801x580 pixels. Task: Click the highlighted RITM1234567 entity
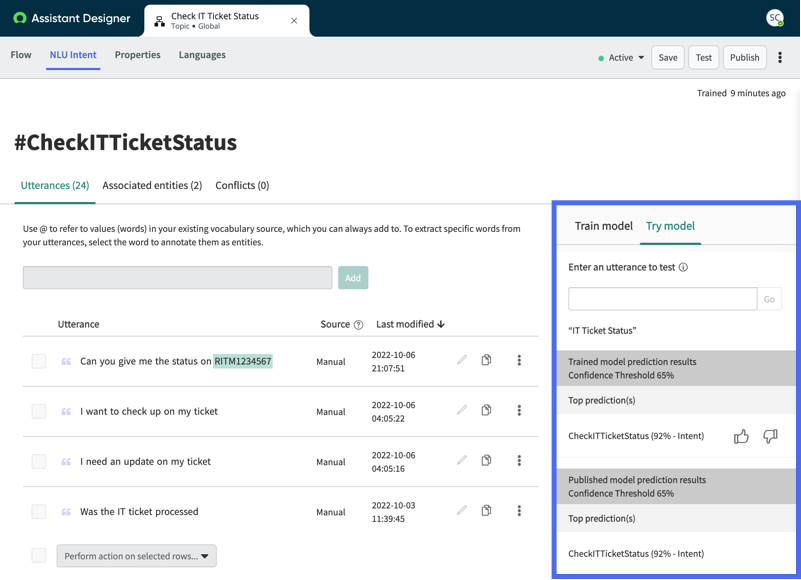[243, 361]
